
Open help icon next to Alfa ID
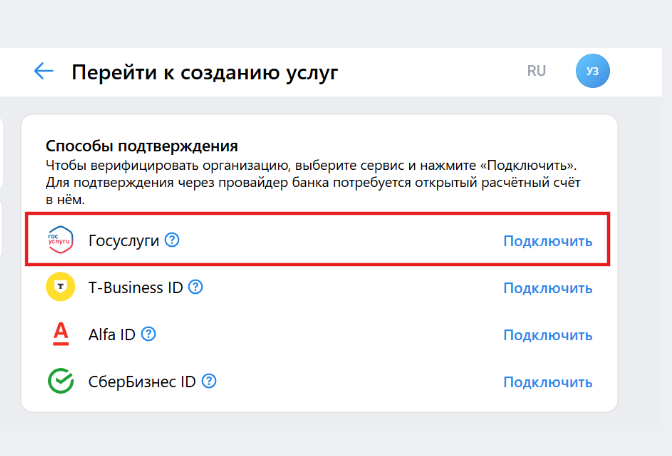tap(148, 334)
